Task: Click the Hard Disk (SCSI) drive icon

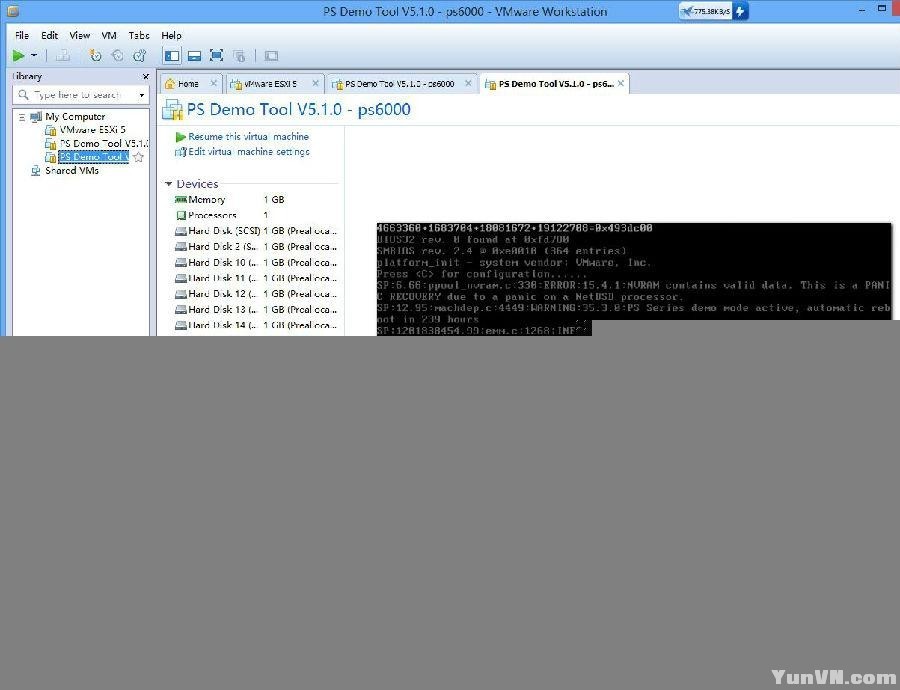Action: pos(181,231)
